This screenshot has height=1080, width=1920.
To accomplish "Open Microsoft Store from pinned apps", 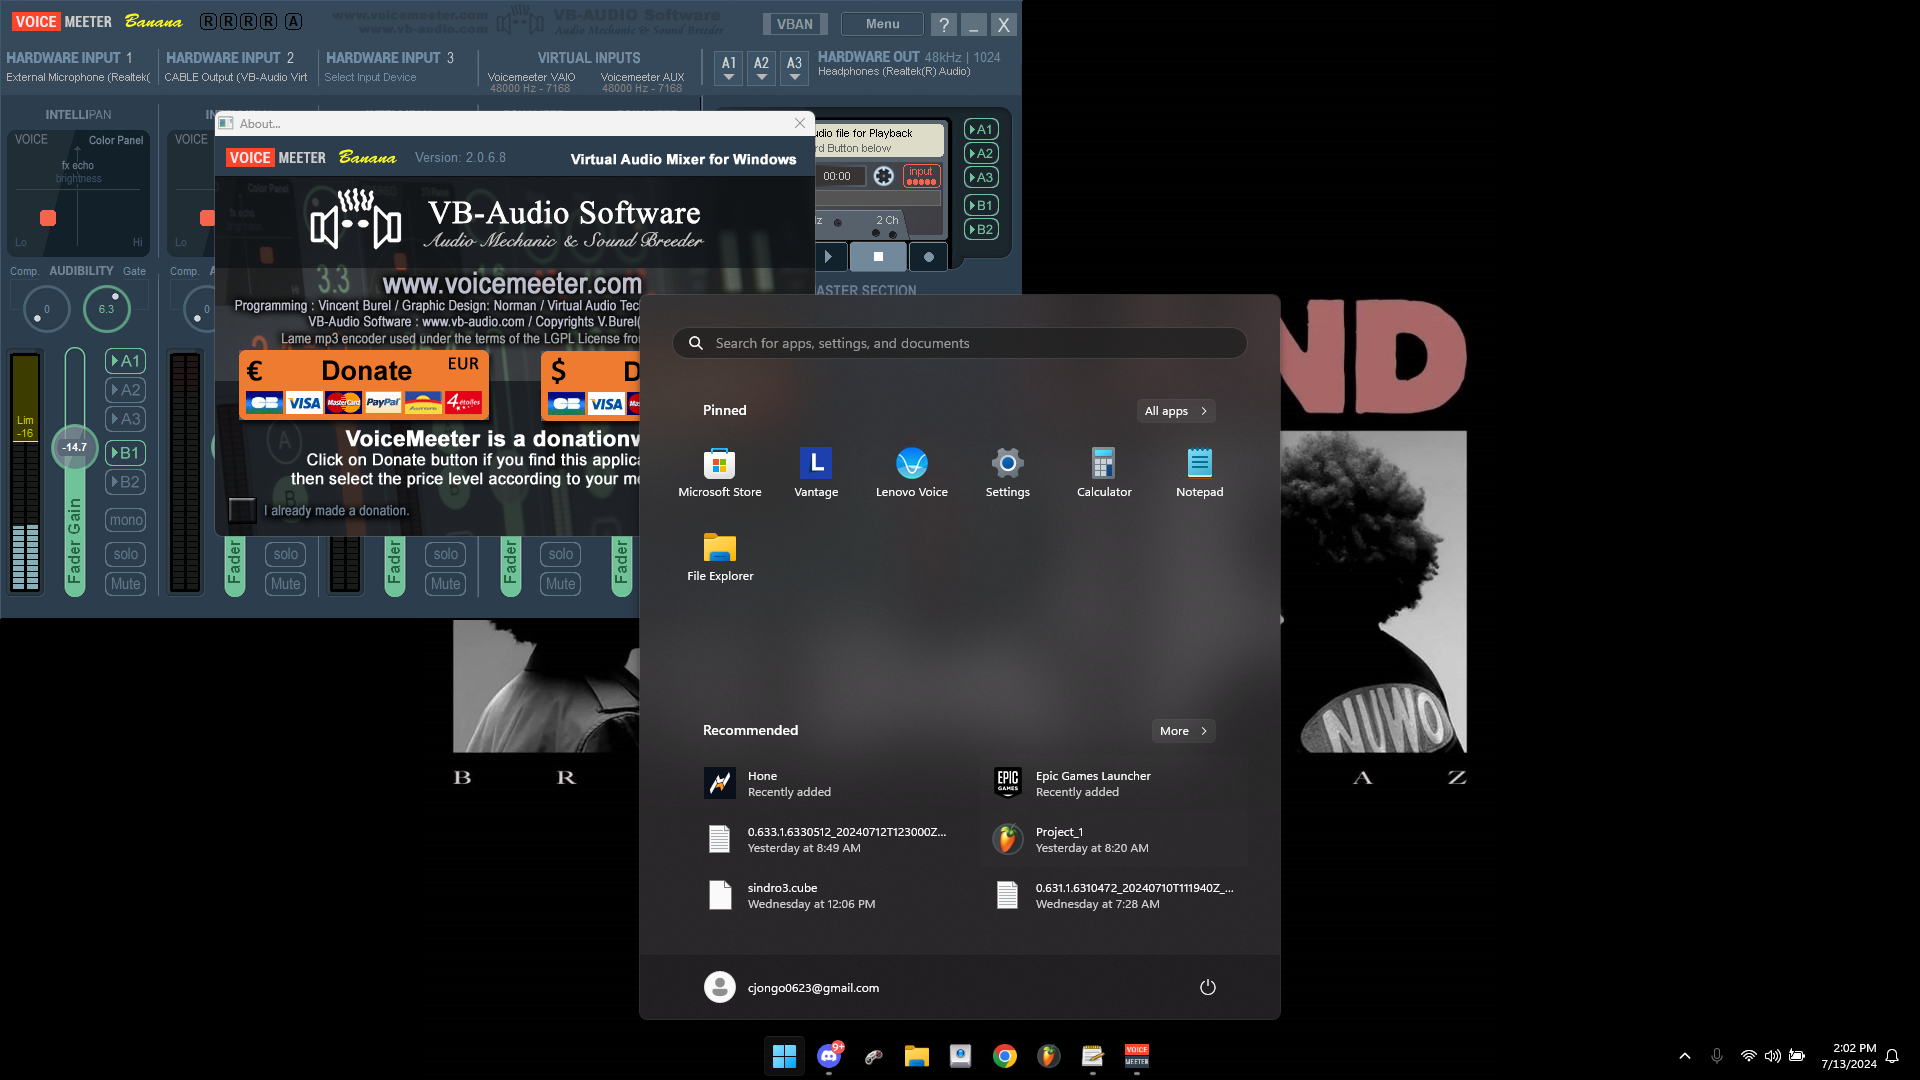I will [720, 473].
